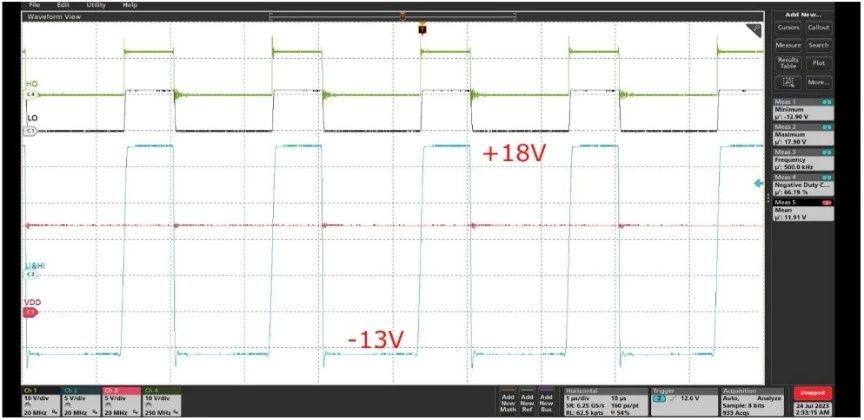This screenshot has height=420, width=864.
Task: Click the Cursors button
Action: point(789,28)
